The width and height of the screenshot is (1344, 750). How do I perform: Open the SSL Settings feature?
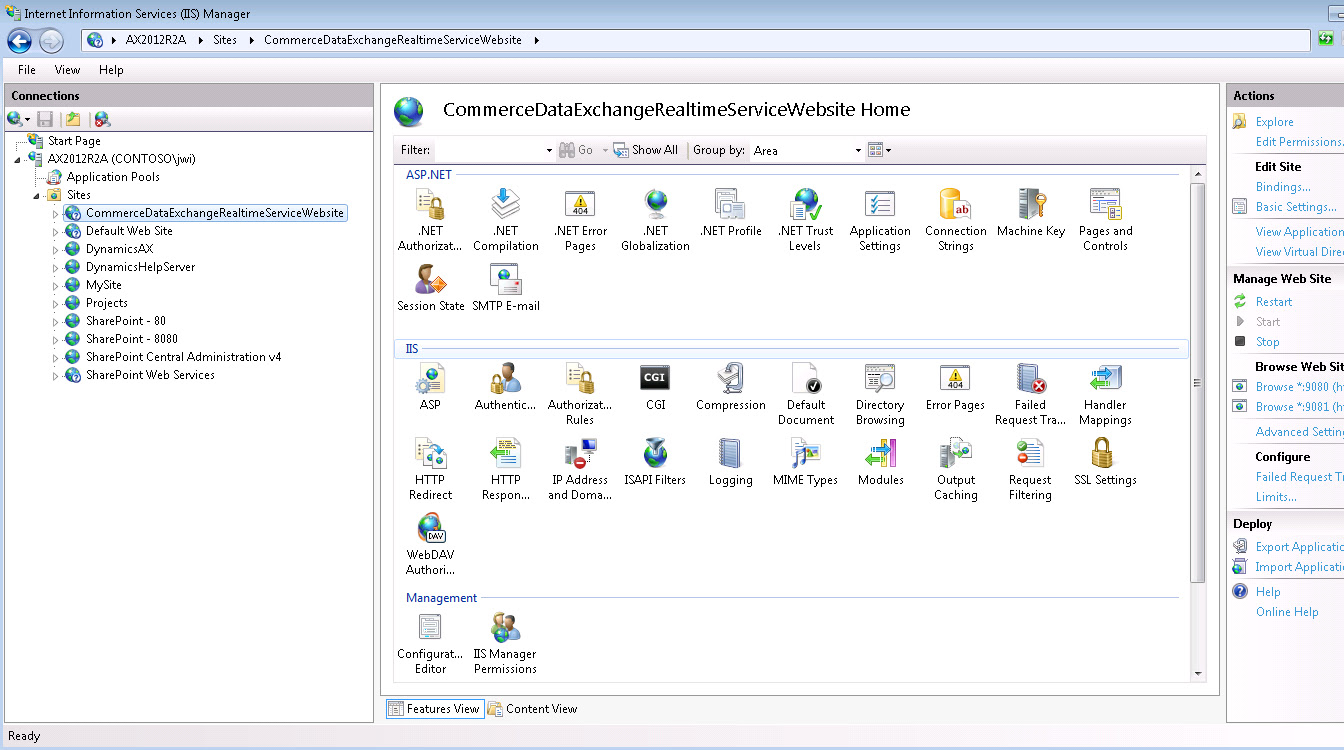(x=1105, y=462)
